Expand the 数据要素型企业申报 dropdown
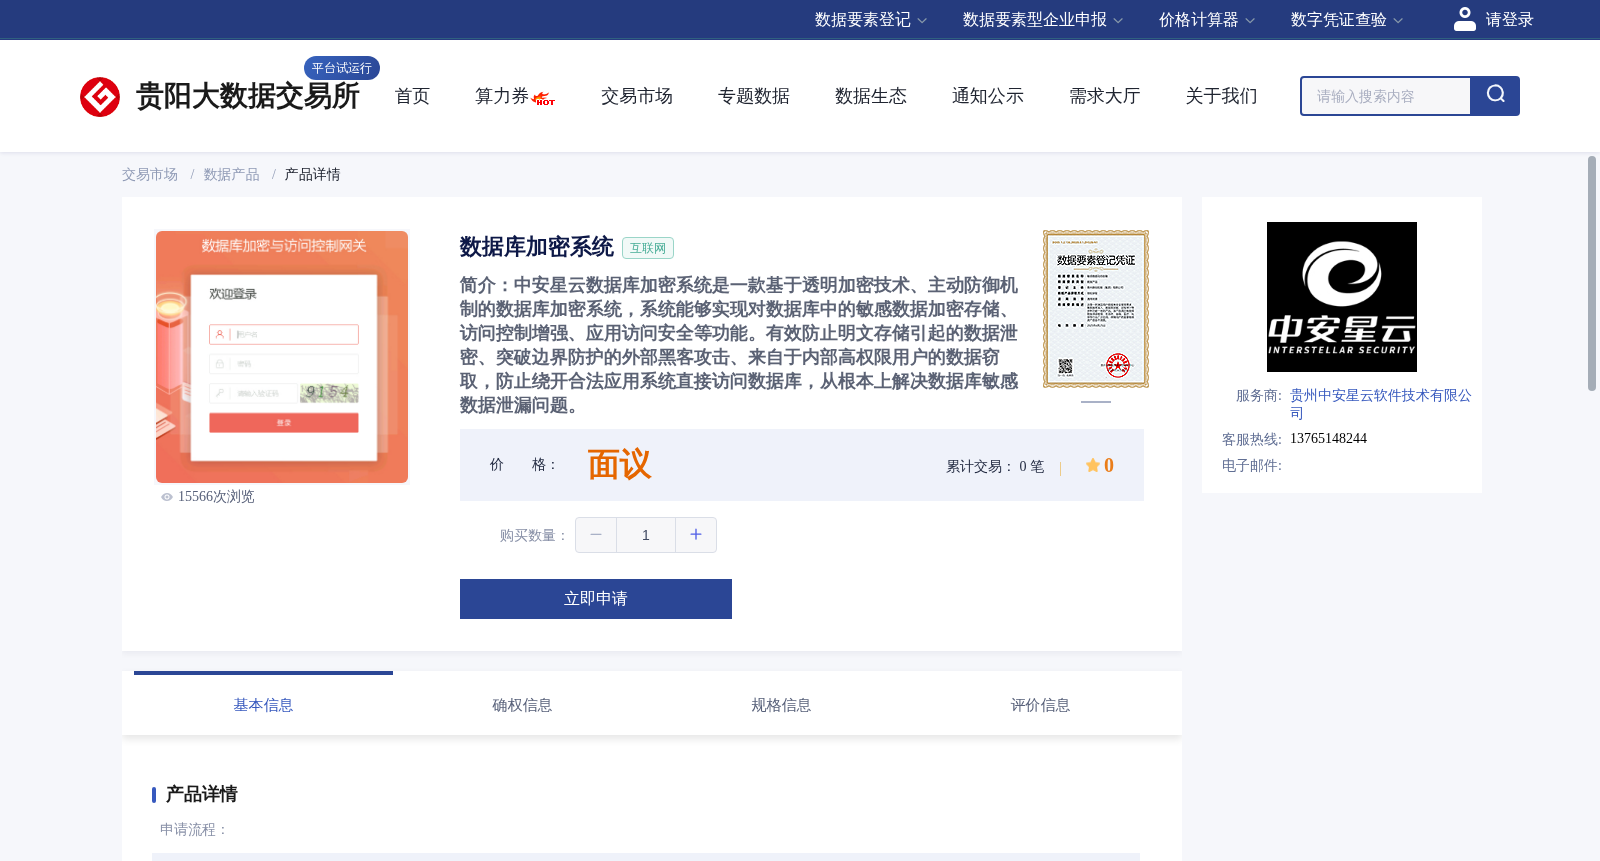 point(1043,20)
